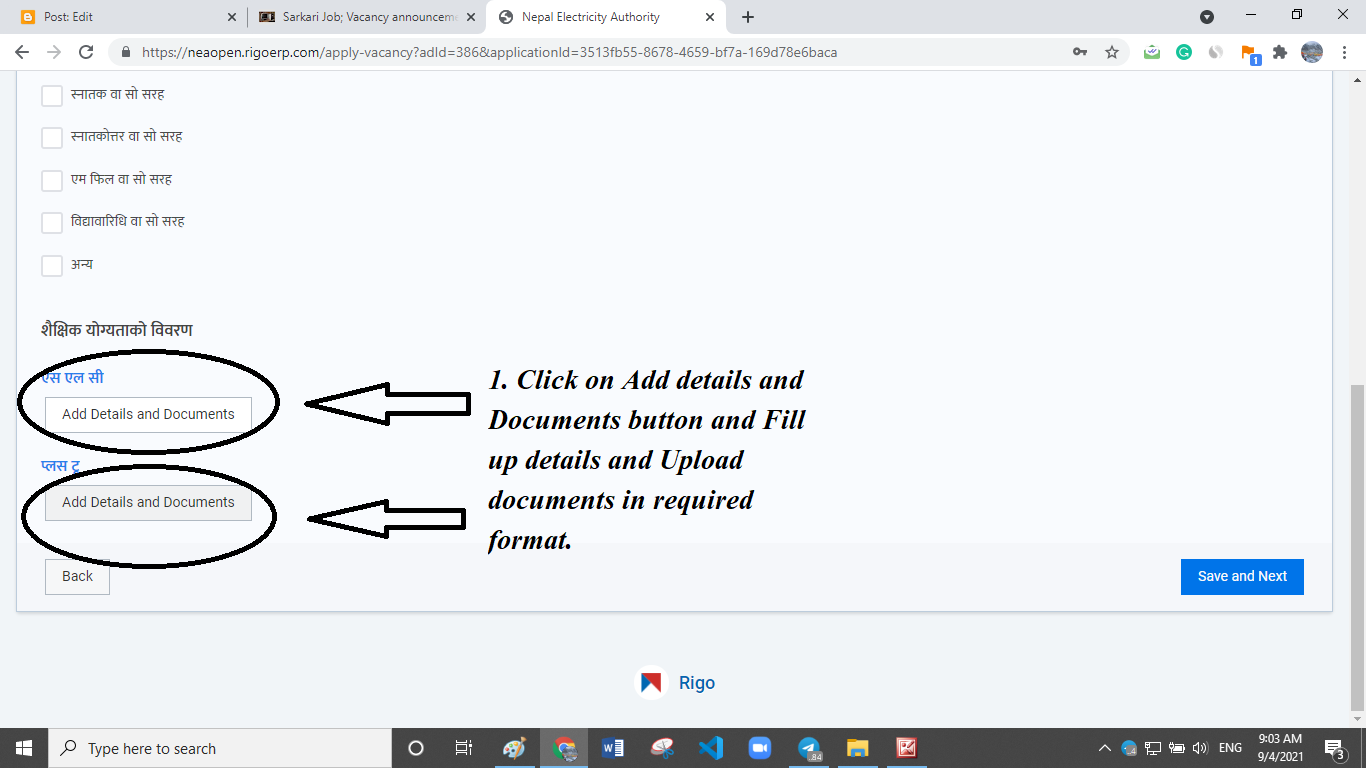This screenshot has width=1366, height=768.
Task: Go back with the browser back arrow
Action: pos(22,52)
